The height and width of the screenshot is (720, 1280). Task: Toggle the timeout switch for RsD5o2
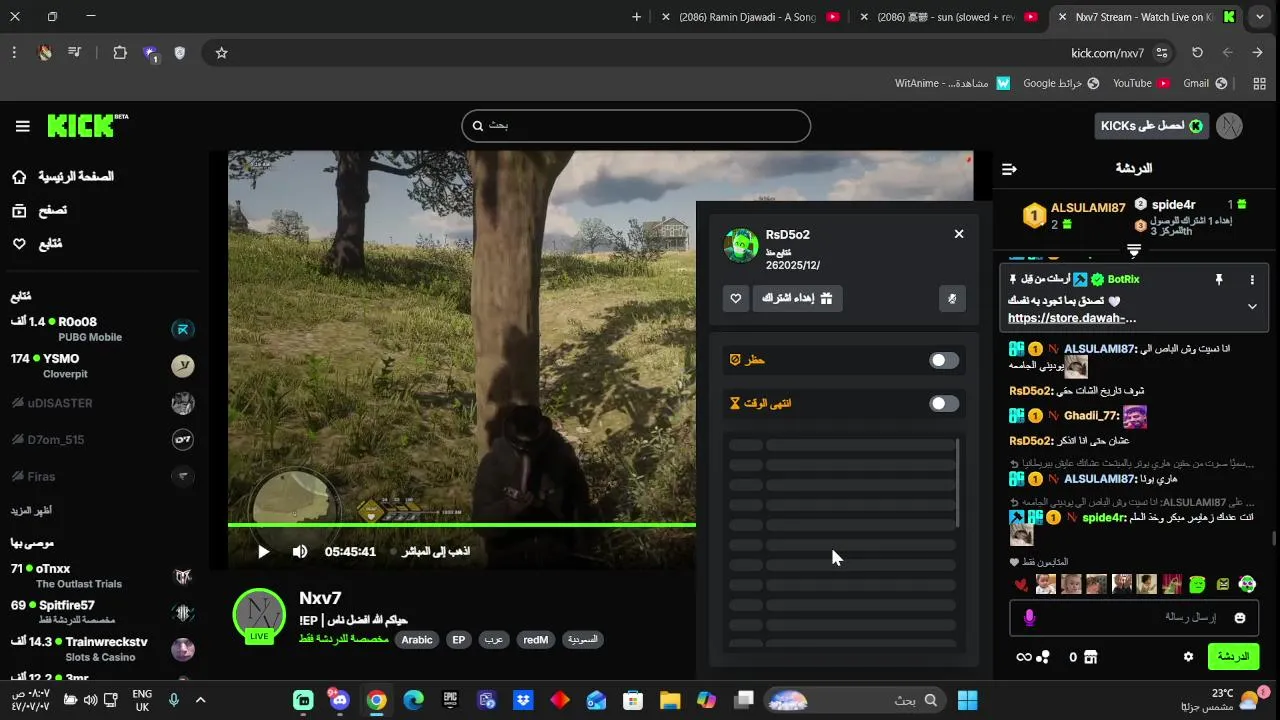(944, 404)
